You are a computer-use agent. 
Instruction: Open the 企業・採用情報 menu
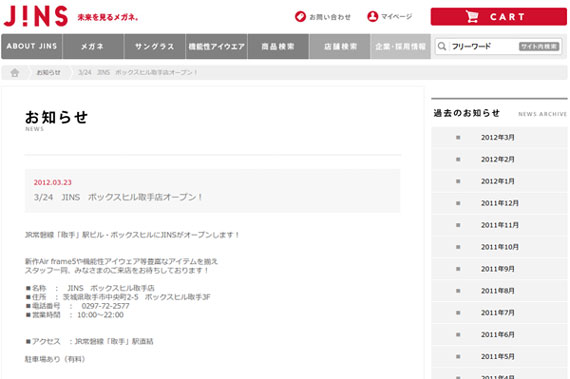pyautogui.click(x=401, y=47)
